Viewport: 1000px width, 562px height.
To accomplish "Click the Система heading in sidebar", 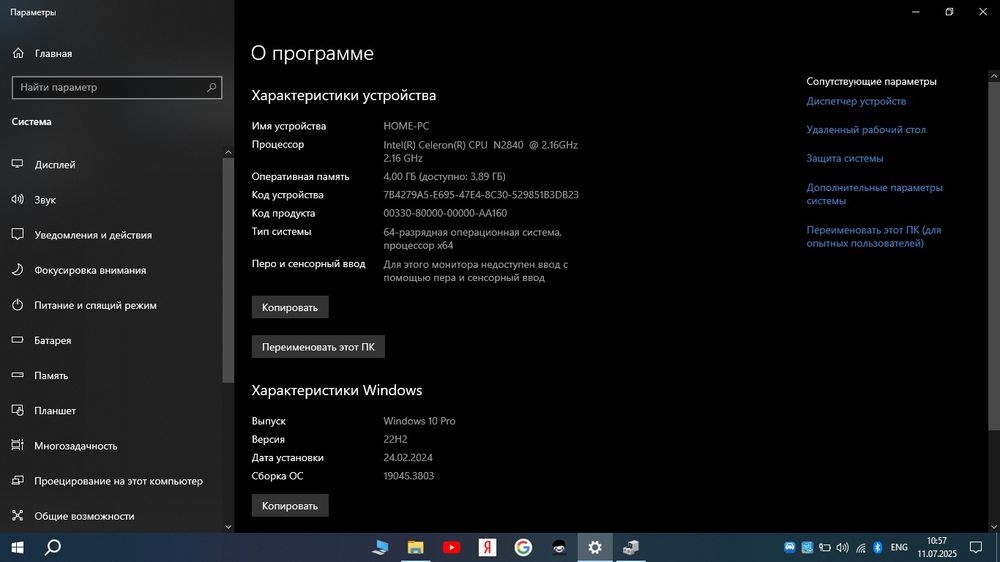I will tap(31, 121).
